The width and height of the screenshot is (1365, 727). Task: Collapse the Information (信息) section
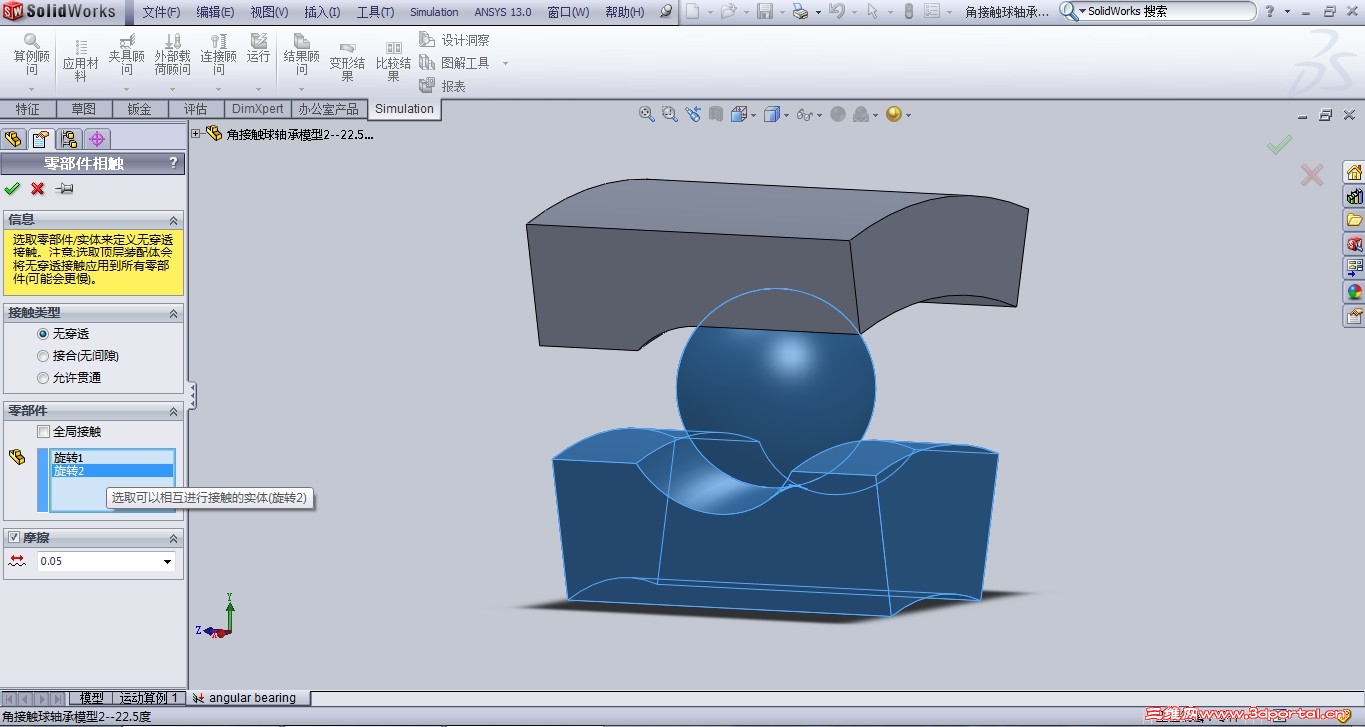[x=173, y=220]
